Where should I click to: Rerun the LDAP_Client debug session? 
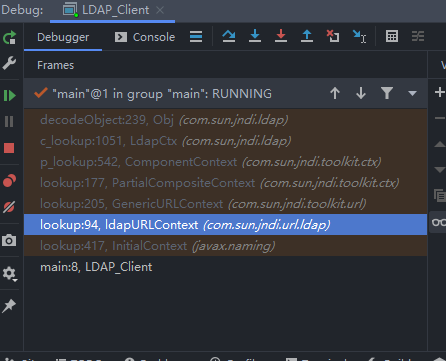(x=9, y=37)
